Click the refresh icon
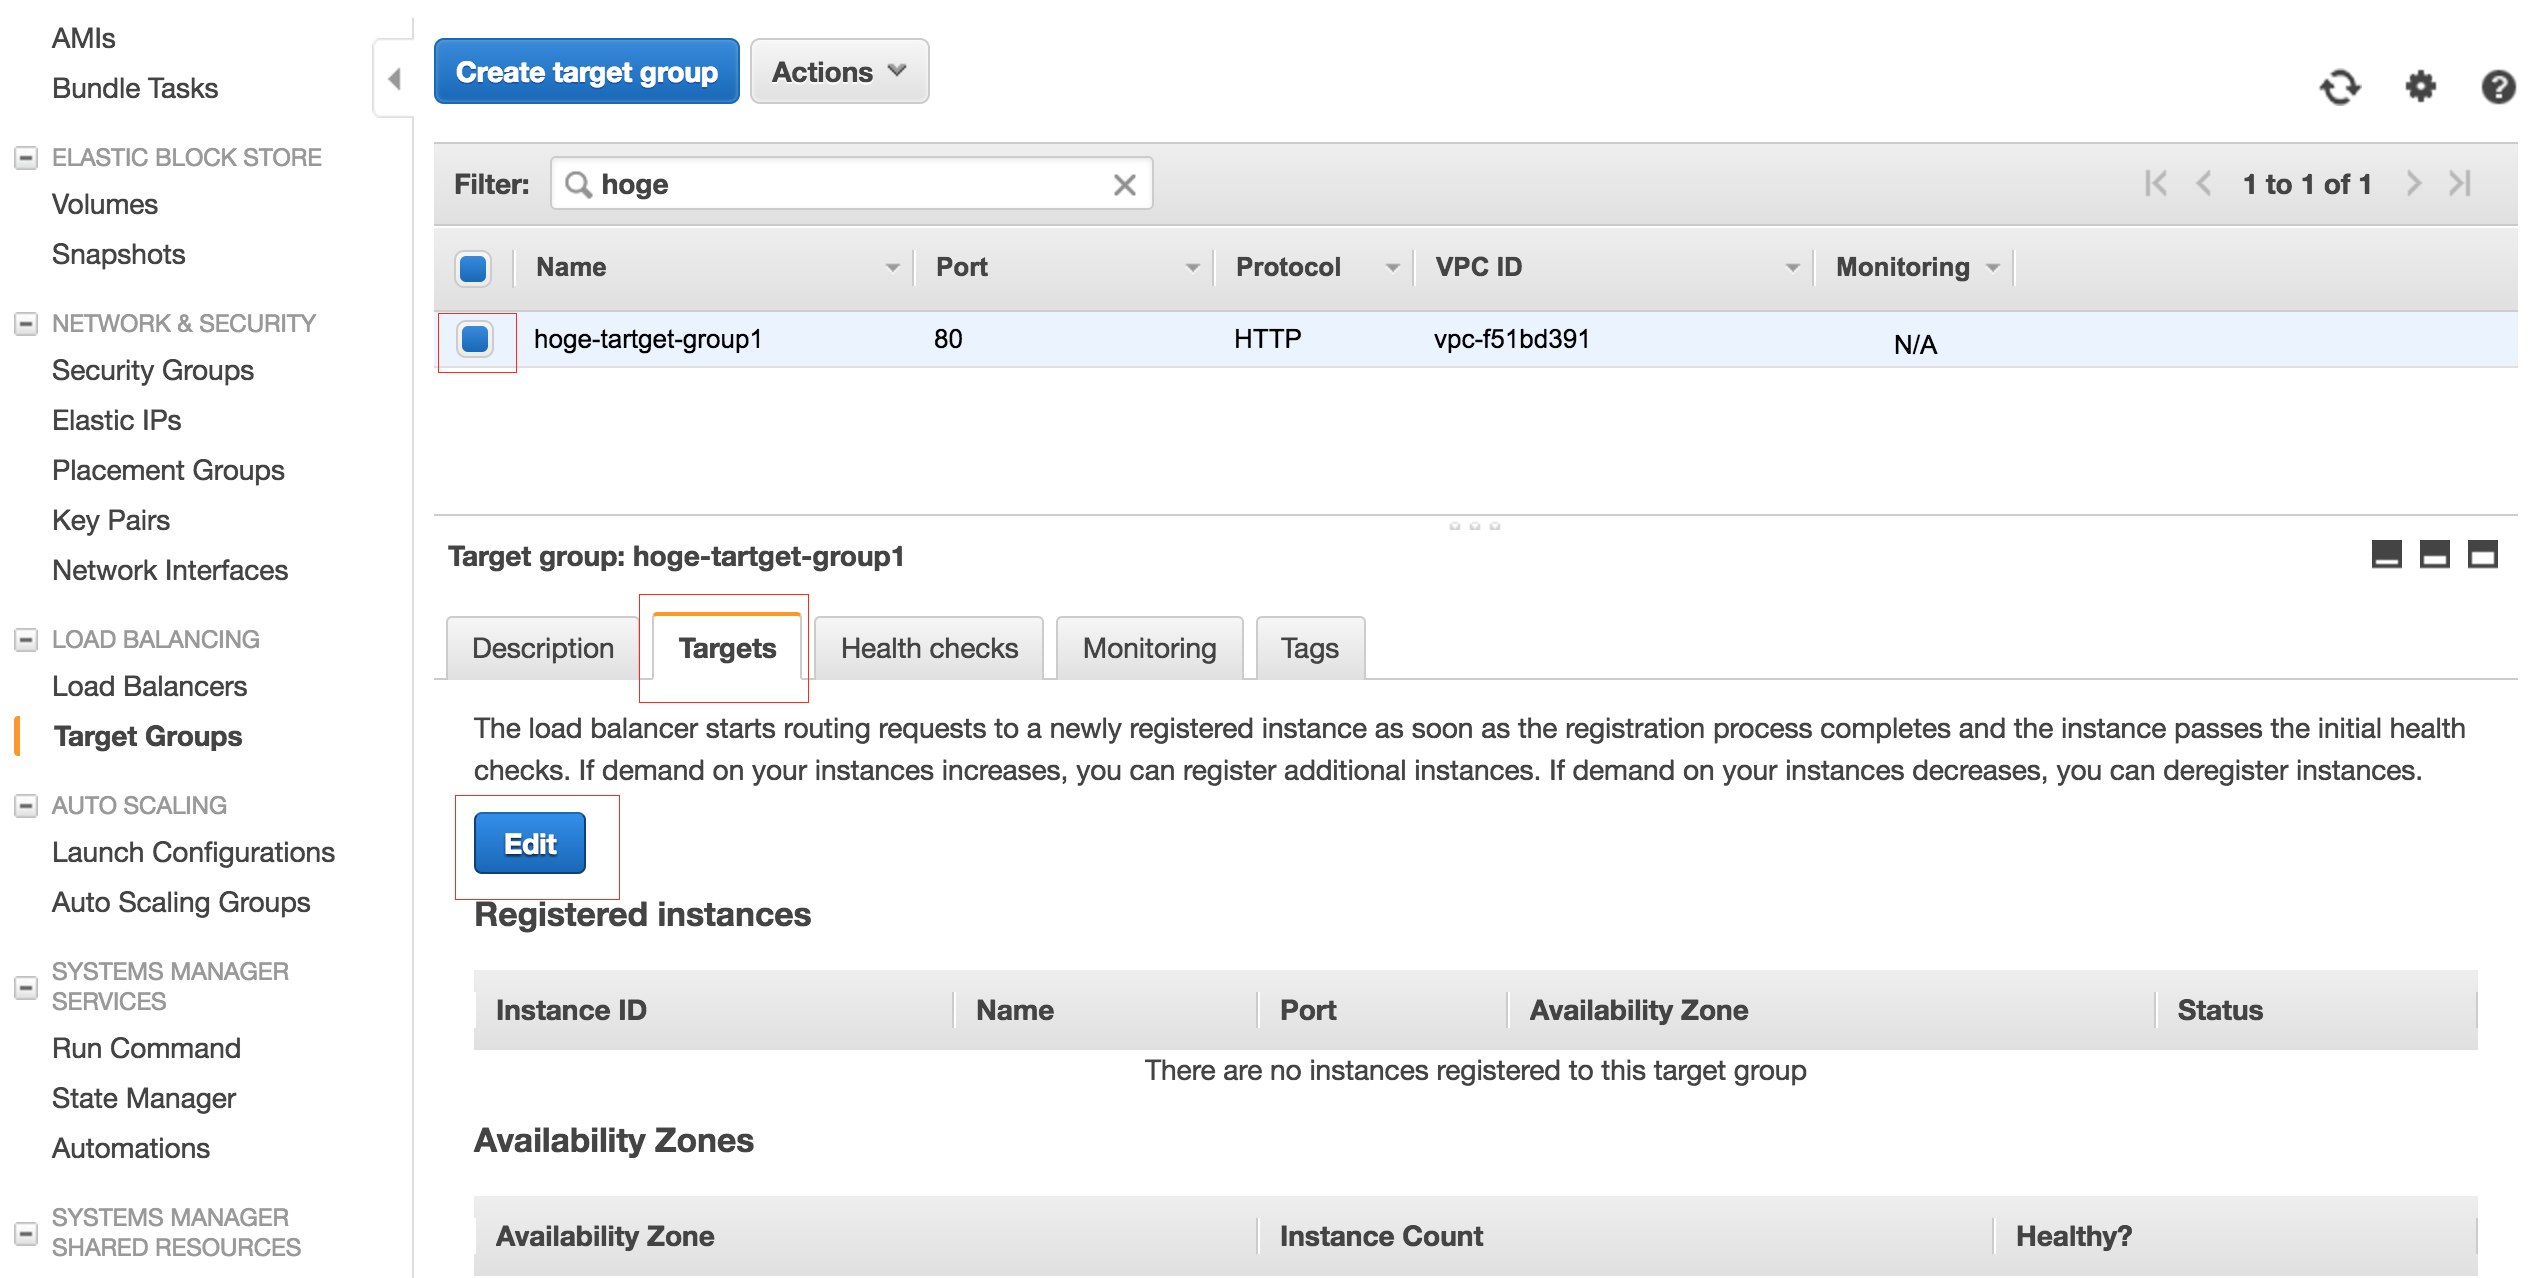The height and width of the screenshot is (1278, 2544). (x=2340, y=87)
